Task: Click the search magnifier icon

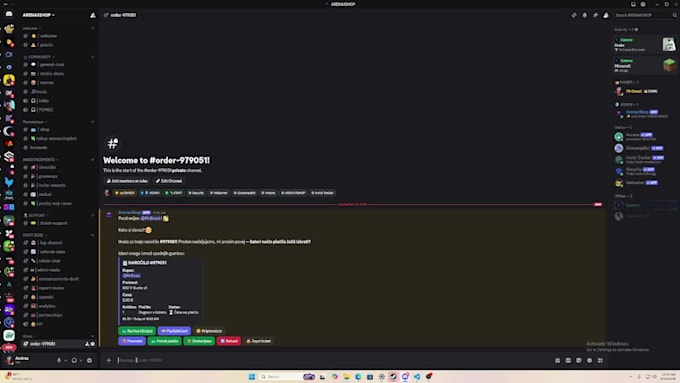Action: [x=674, y=15]
